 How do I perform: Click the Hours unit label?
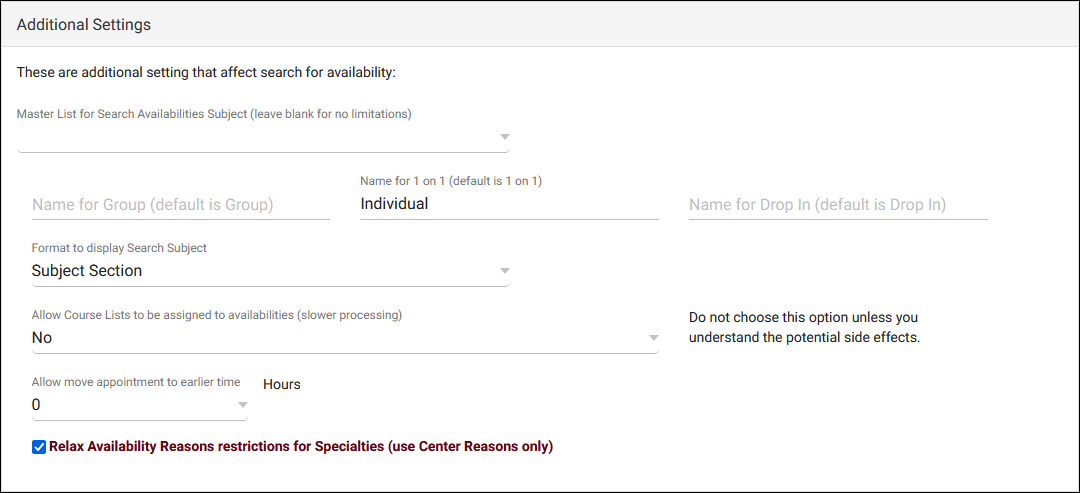pos(282,384)
